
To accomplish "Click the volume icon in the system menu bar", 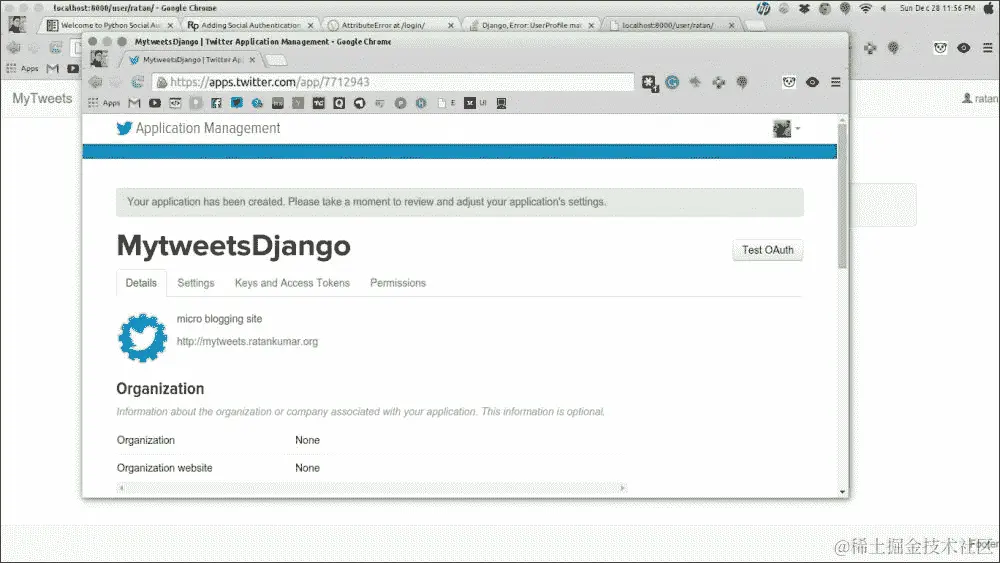I will coord(884,8).
